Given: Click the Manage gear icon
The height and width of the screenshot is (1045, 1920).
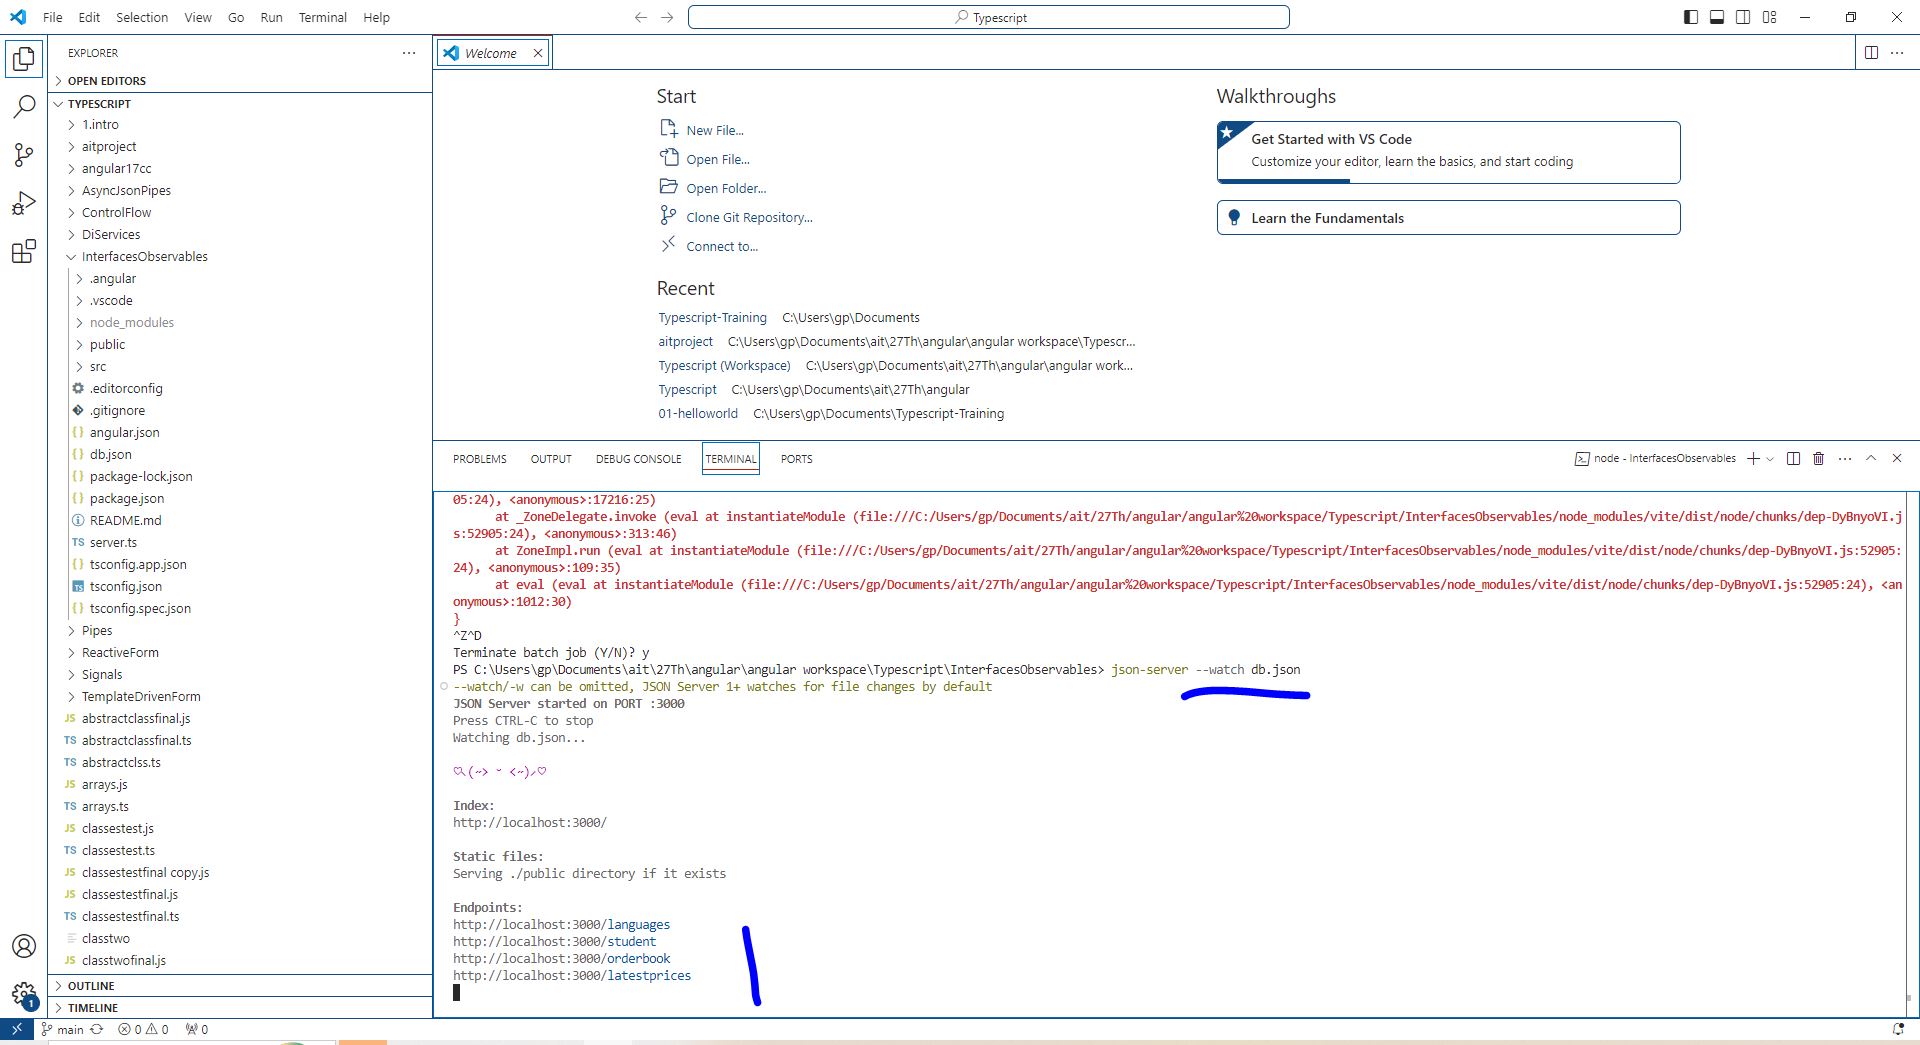Looking at the screenshot, I should click(24, 994).
